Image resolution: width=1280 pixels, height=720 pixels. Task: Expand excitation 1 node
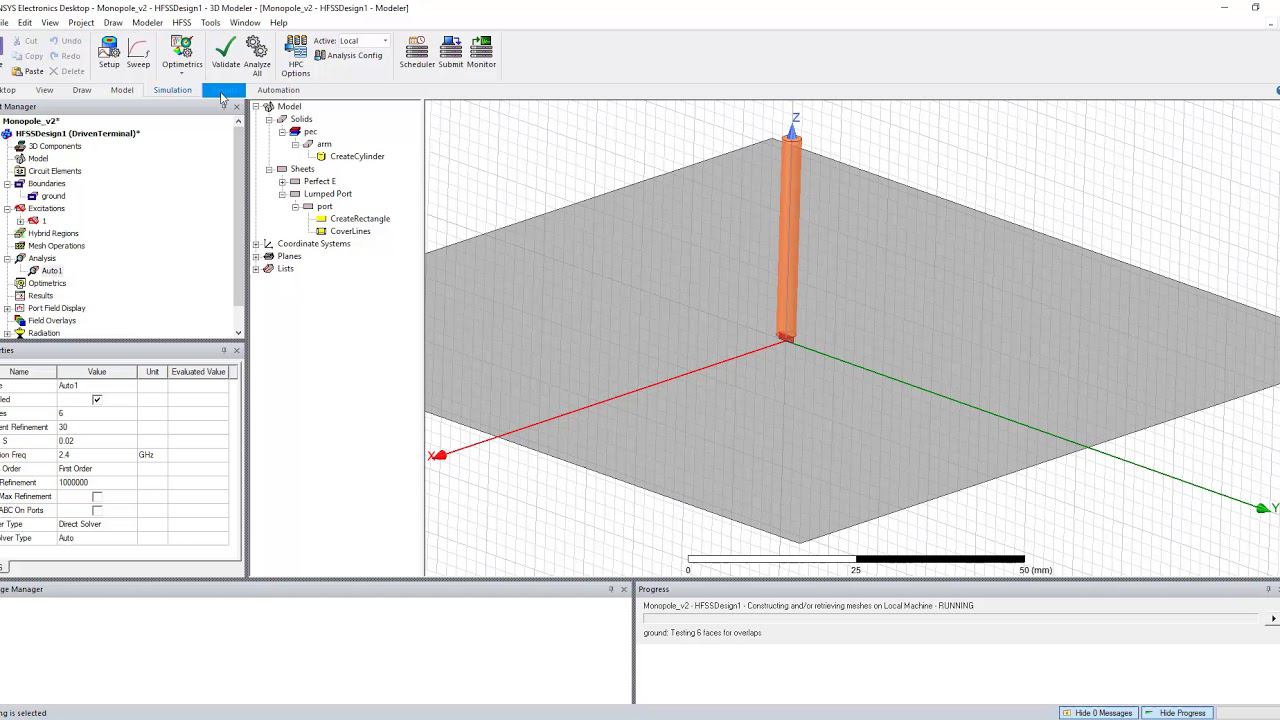[x=20, y=221]
